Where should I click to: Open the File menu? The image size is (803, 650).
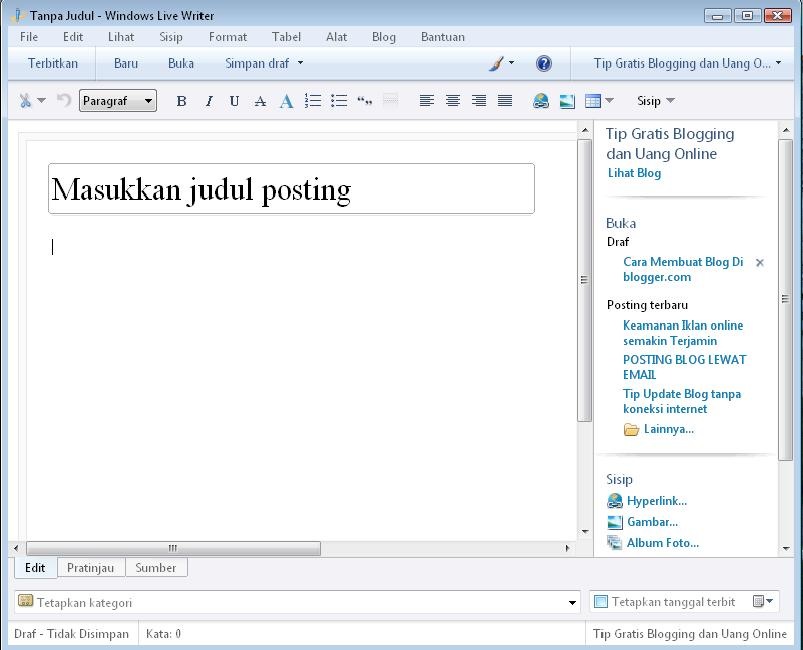(x=29, y=37)
